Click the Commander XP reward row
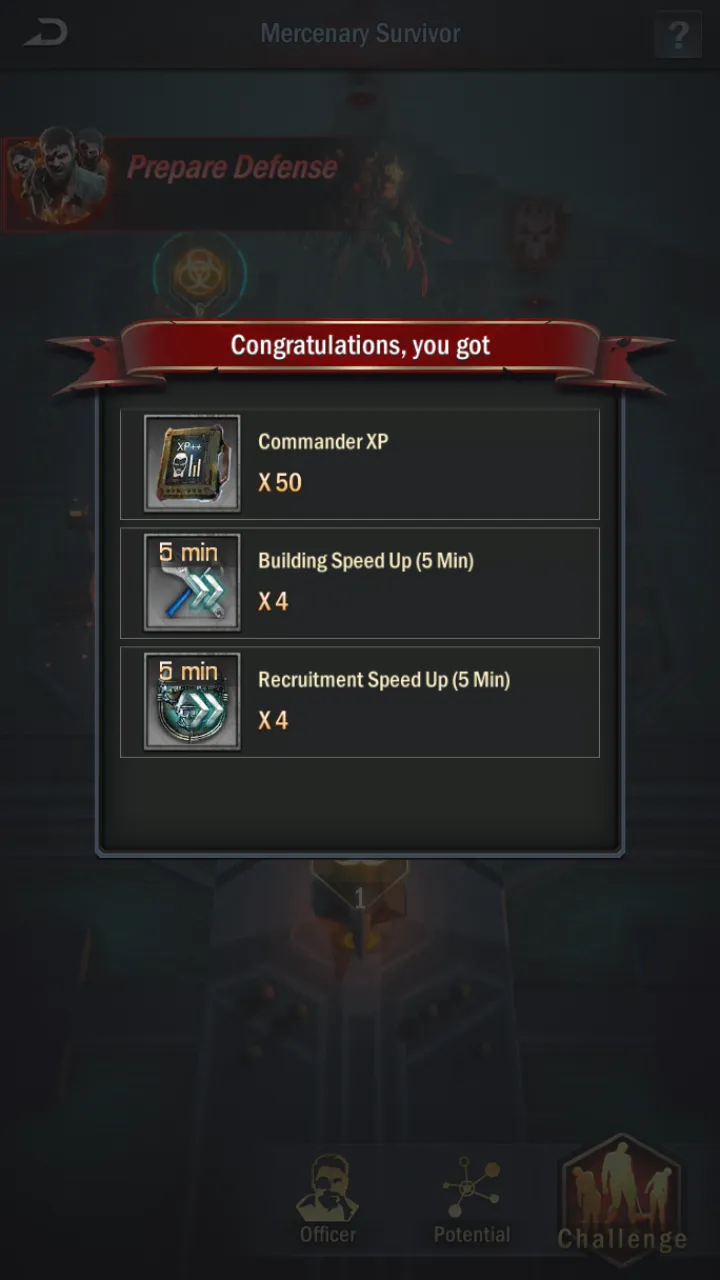Screen dimensions: 720x1280 tap(360, 464)
